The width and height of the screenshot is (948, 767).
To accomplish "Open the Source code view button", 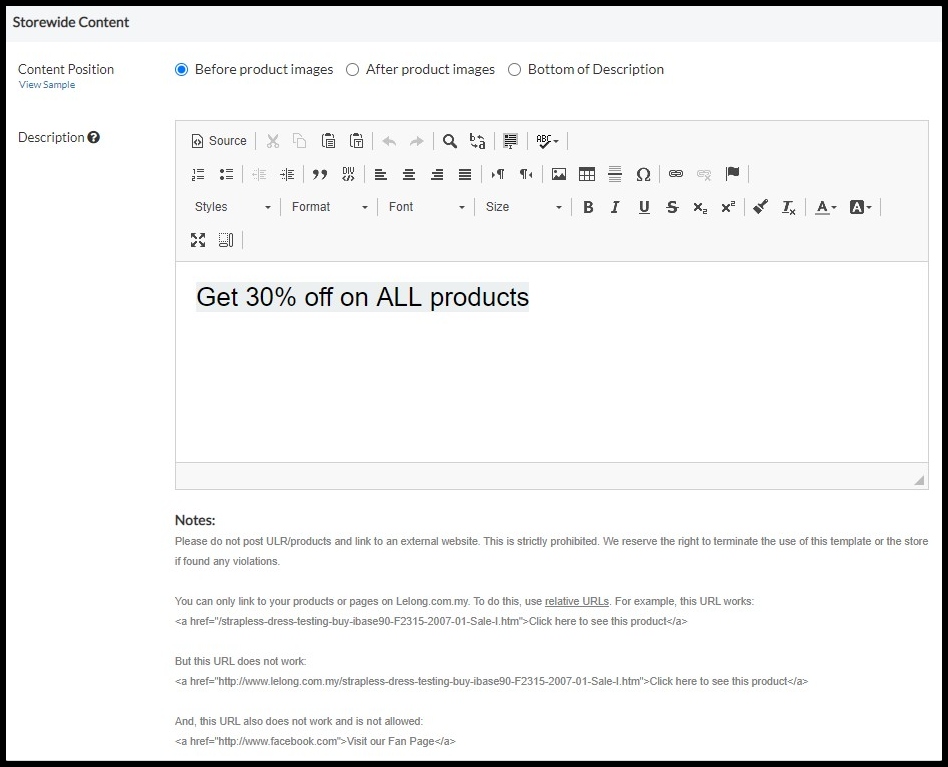I will point(219,141).
